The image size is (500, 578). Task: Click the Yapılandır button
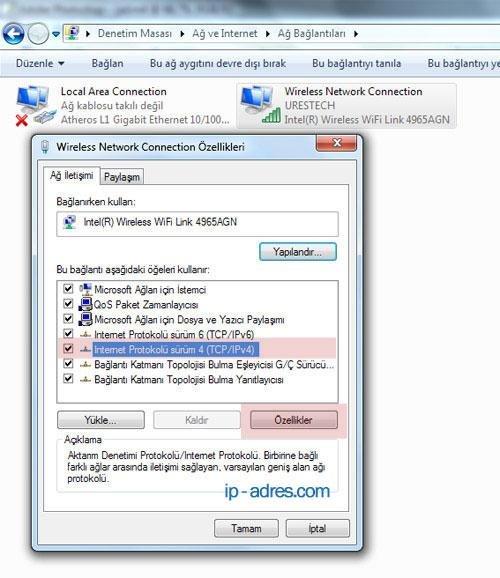pos(298,252)
